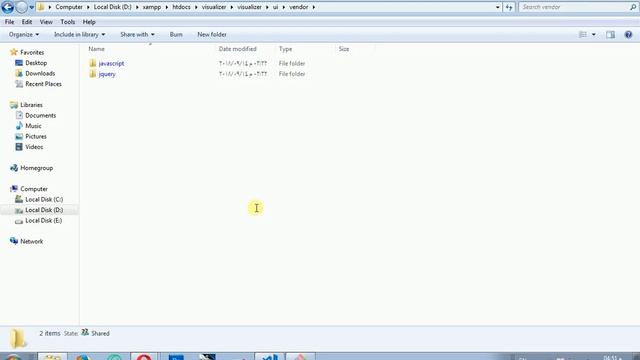Open Local Disk (E:) in sidebar
Image resolution: width=640 pixels, height=360 pixels.
(44, 221)
